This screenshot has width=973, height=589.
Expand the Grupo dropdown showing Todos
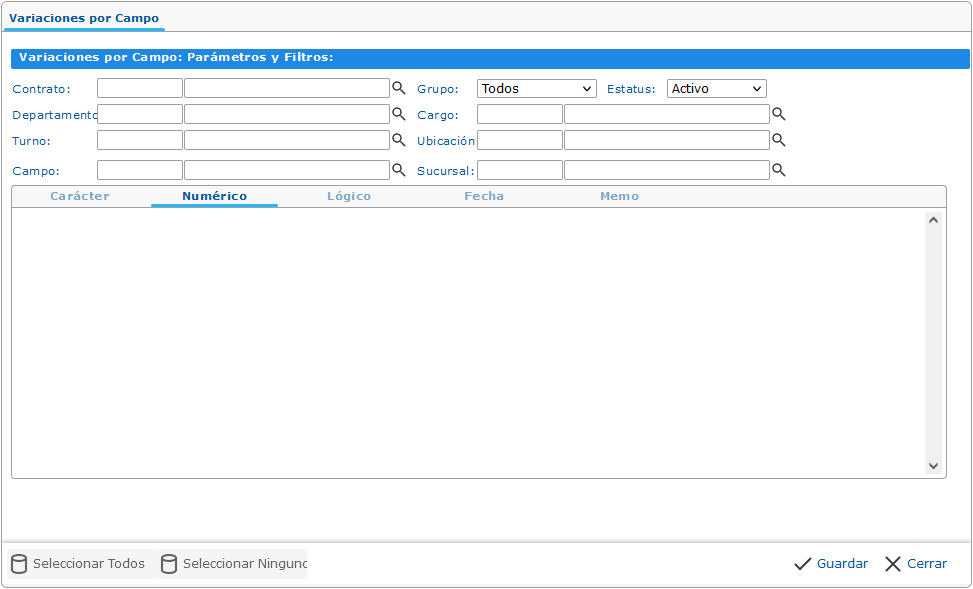click(536, 89)
